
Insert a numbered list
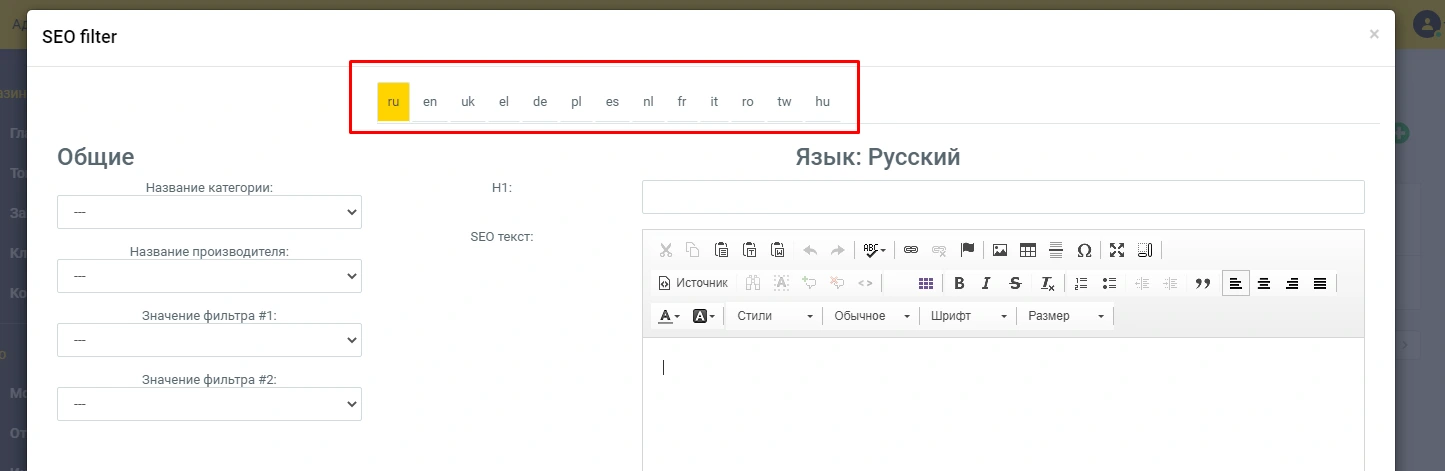pos(1080,283)
